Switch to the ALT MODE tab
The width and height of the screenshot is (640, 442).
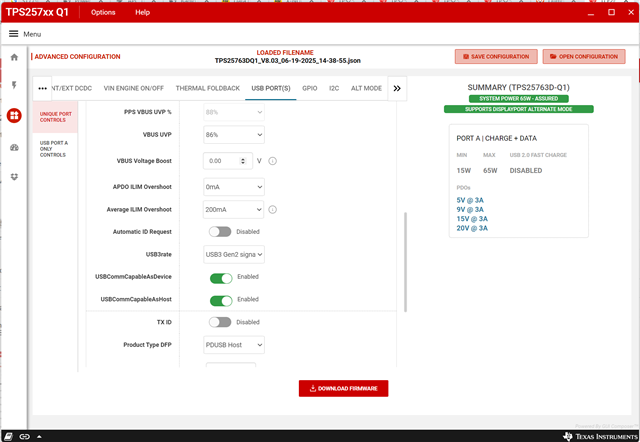[x=366, y=88]
